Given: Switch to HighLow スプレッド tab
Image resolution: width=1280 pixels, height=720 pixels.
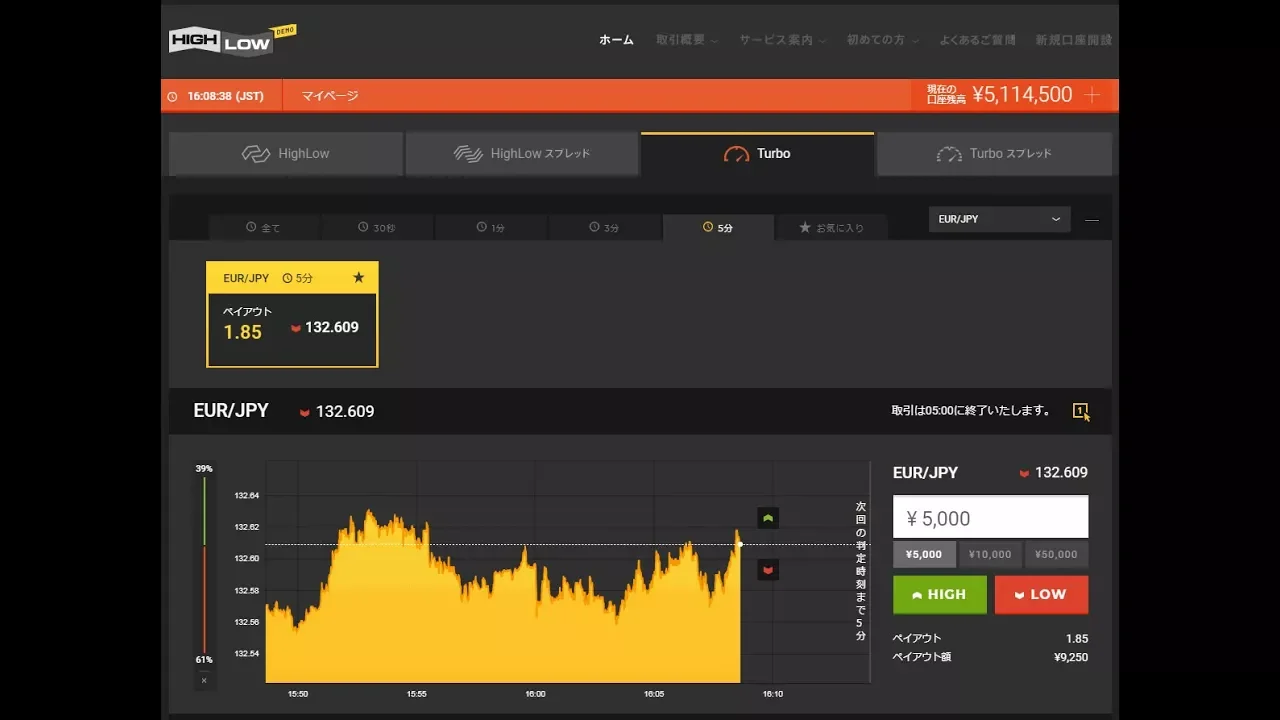Looking at the screenshot, I should tap(522, 154).
